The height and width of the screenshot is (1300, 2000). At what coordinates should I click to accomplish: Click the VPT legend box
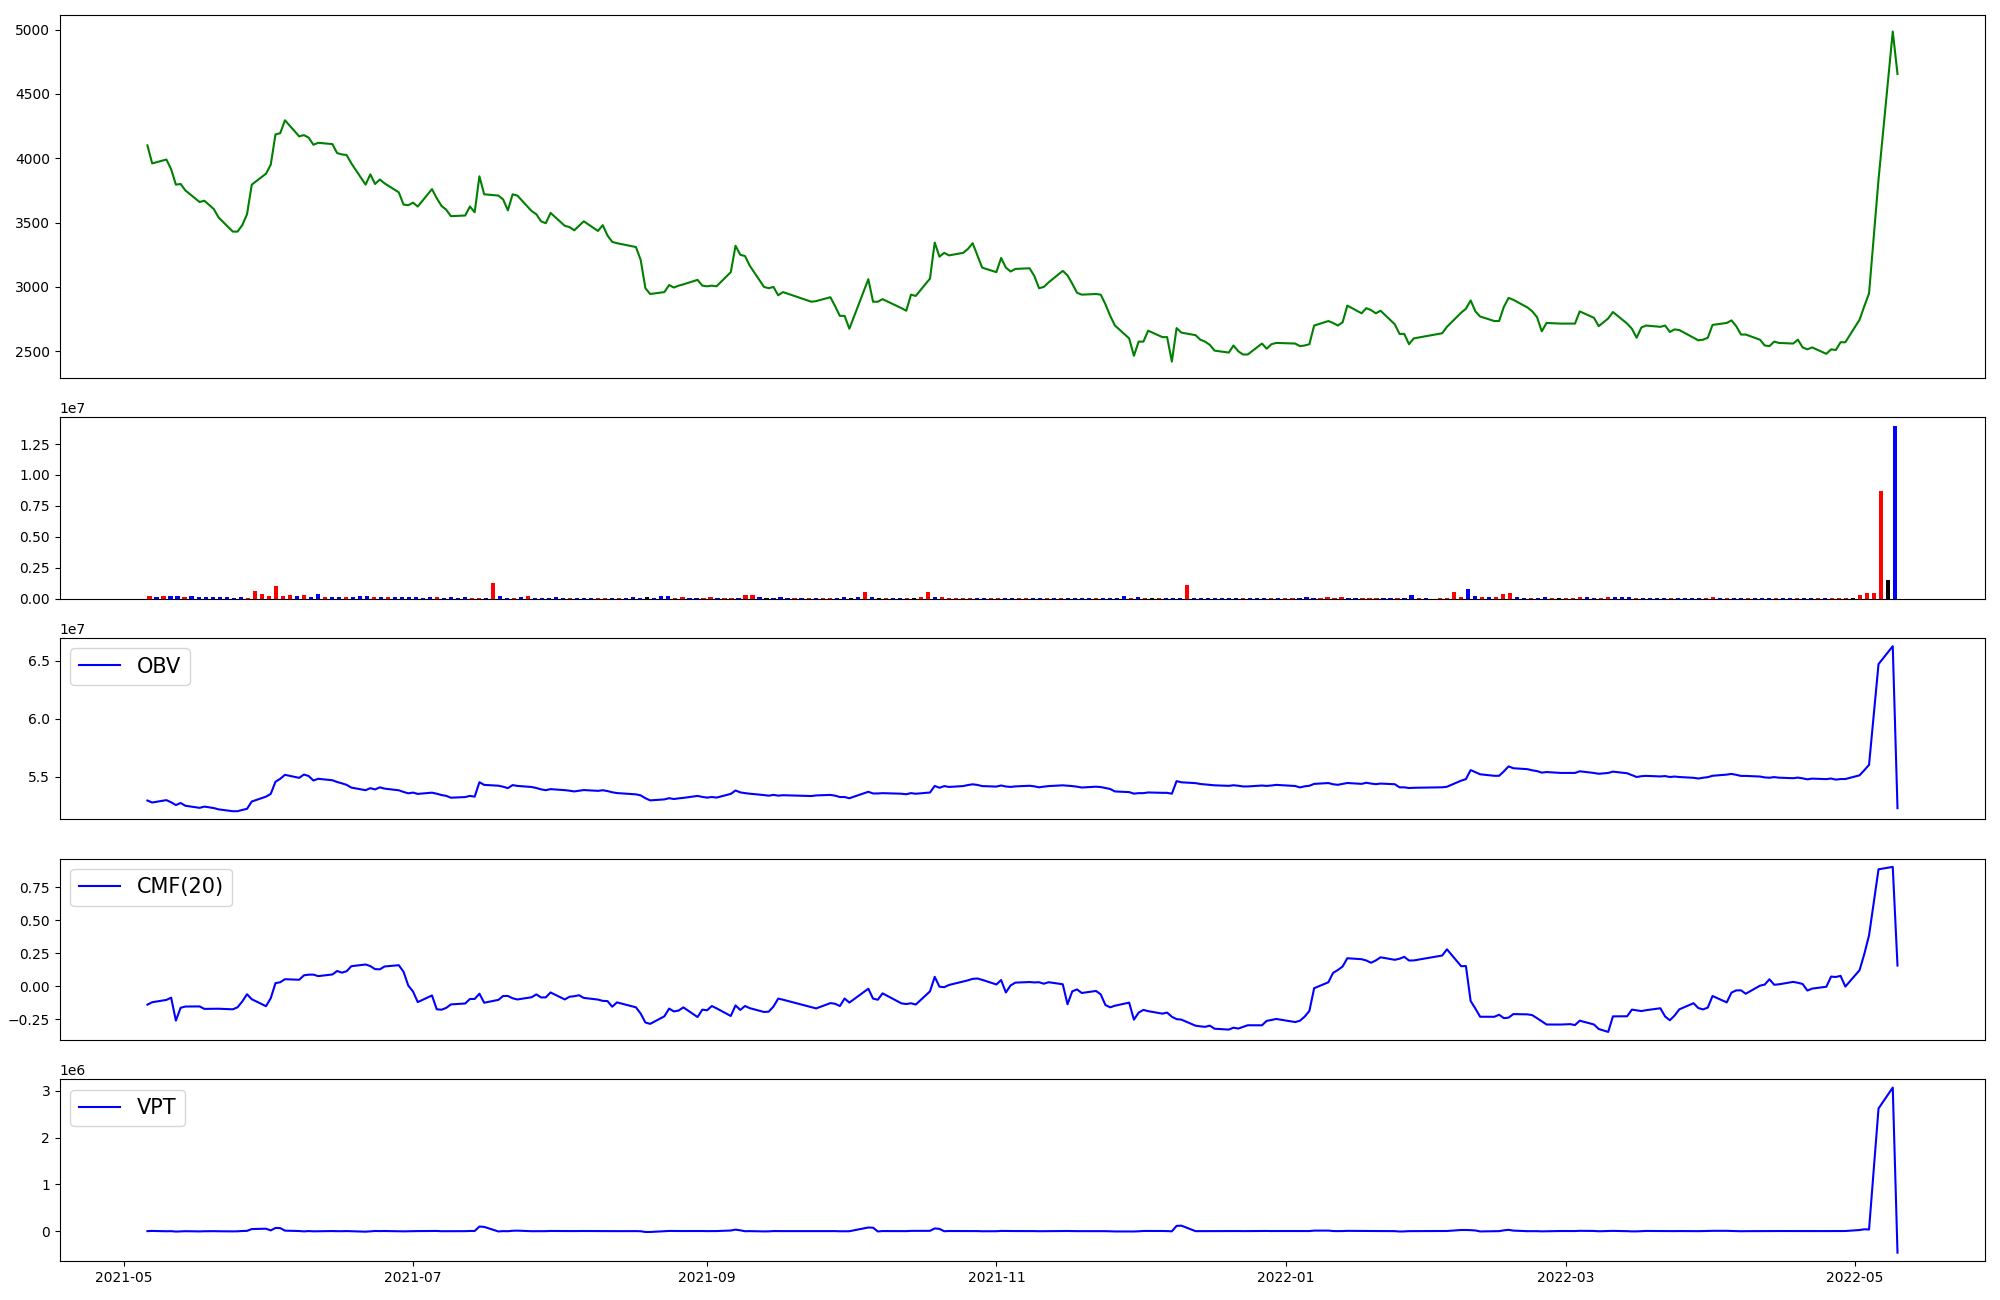(128, 1108)
